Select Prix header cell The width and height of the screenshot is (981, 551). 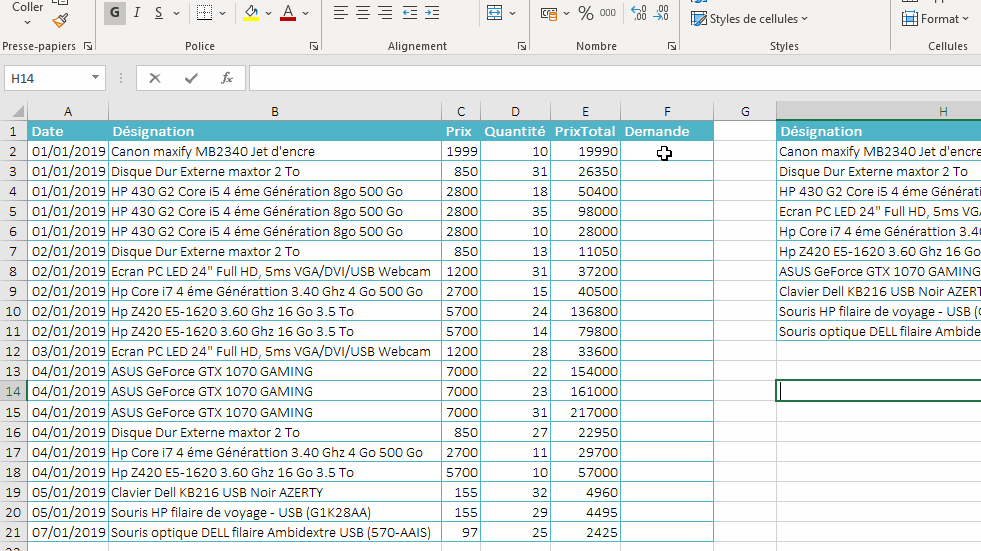point(461,131)
